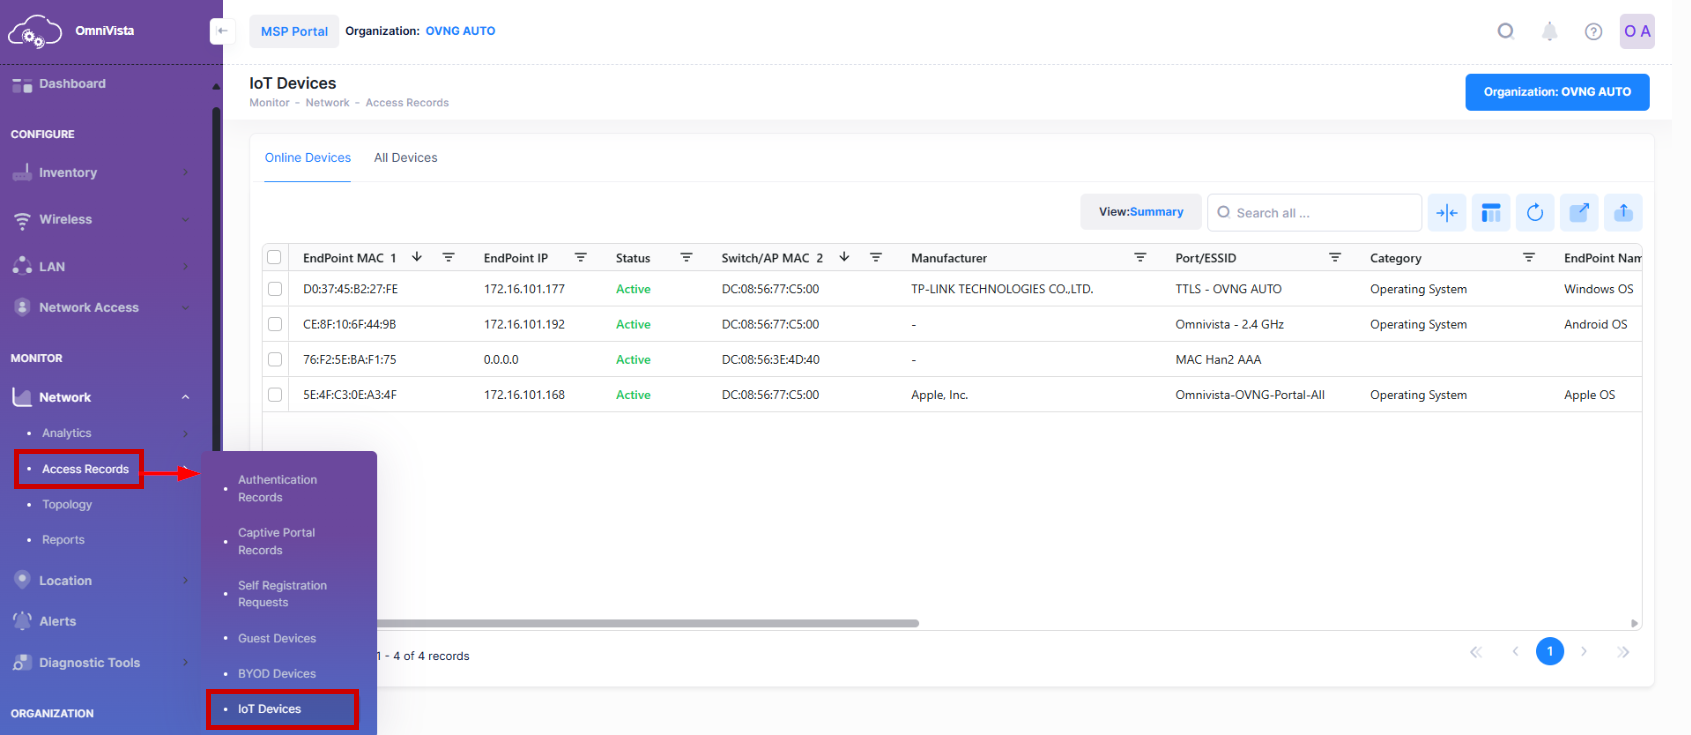This screenshot has width=1691, height=735.
Task: Click the Organization: OVNG AUTO button
Action: coord(1556,92)
